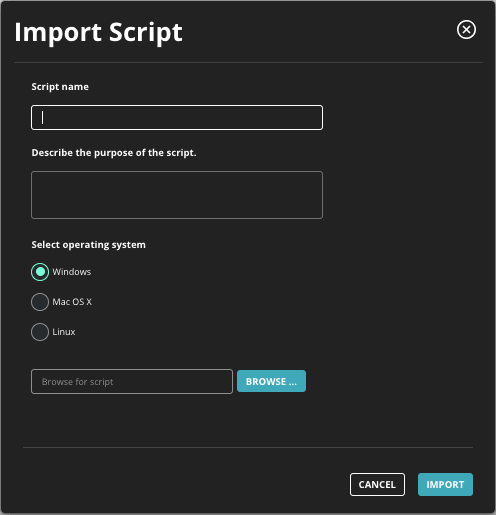Click into the Script name text field
The width and height of the screenshot is (496, 515).
[177, 117]
